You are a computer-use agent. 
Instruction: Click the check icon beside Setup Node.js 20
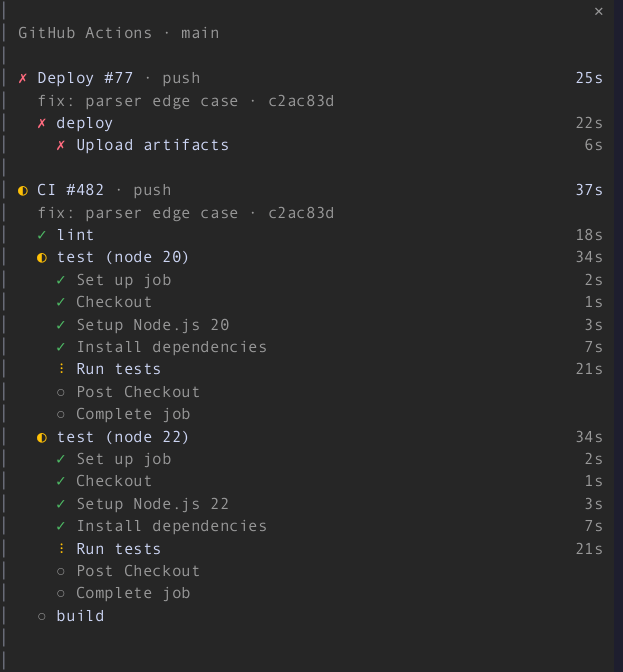tap(61, 325)
